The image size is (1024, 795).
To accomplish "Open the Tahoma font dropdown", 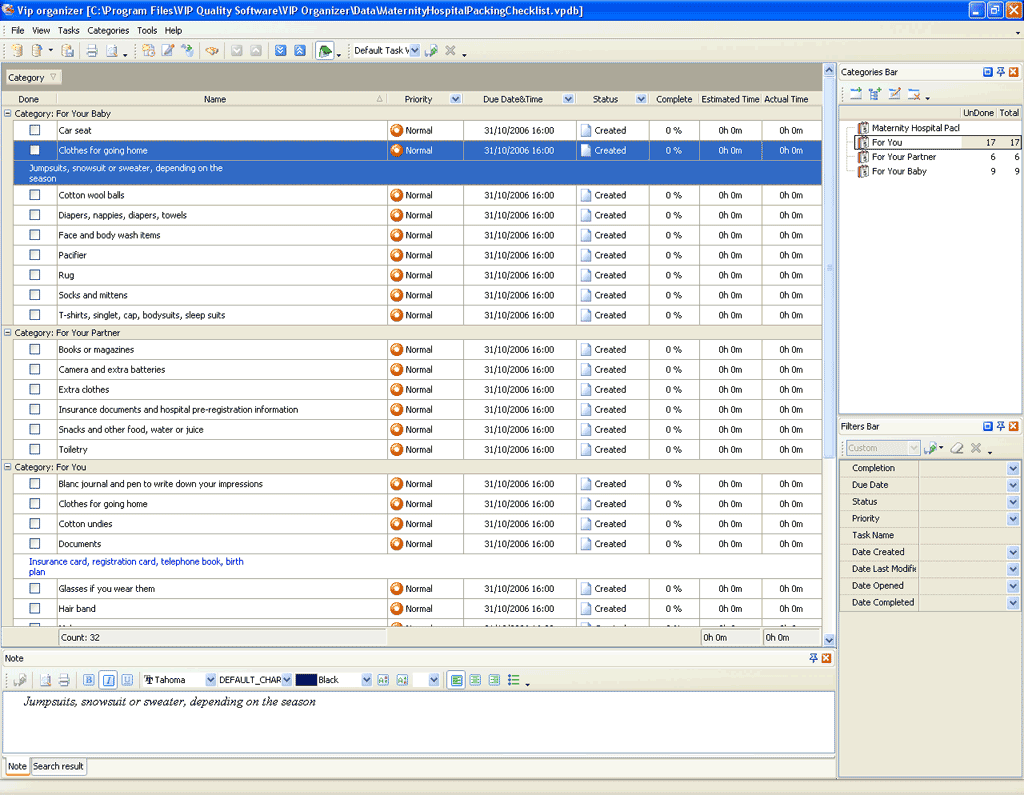I will (x=210, y=680).
